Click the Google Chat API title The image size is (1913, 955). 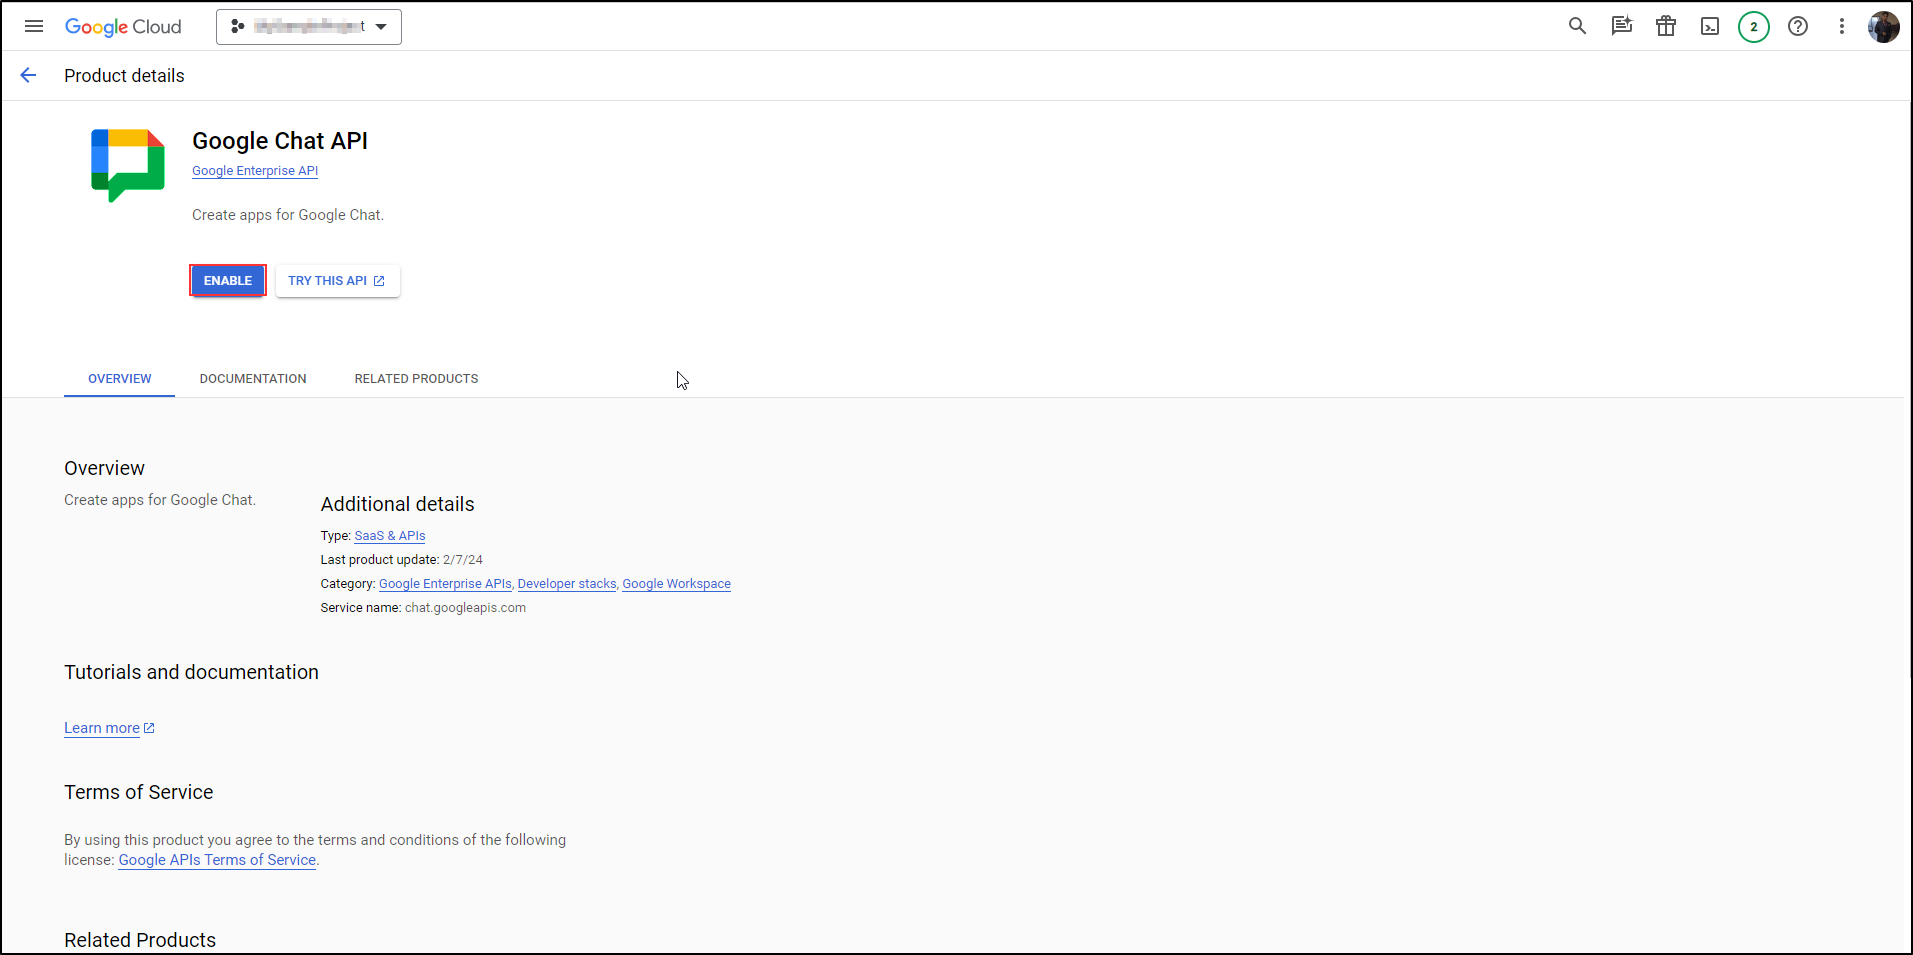click(x=280, y=141)
